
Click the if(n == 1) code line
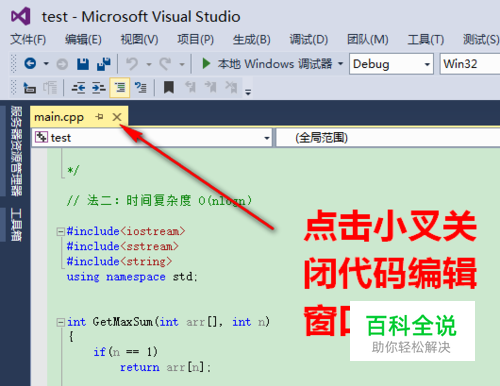[x=126, y=352]
